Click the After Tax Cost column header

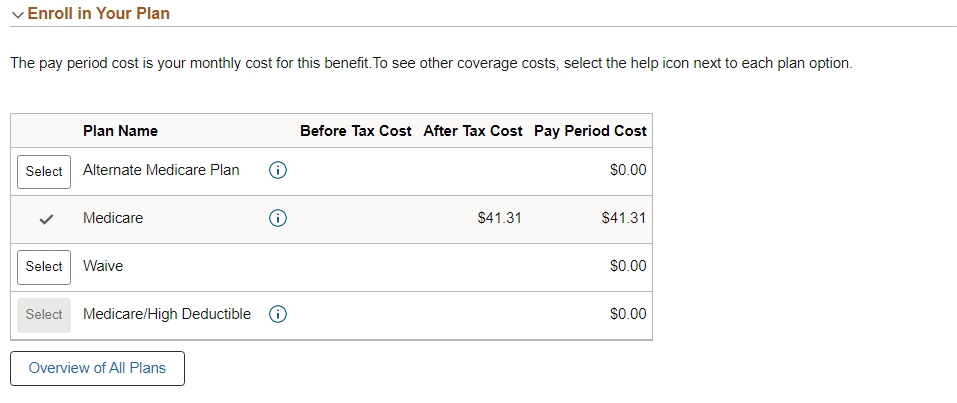pyautogui.click(x=473, y=131)
